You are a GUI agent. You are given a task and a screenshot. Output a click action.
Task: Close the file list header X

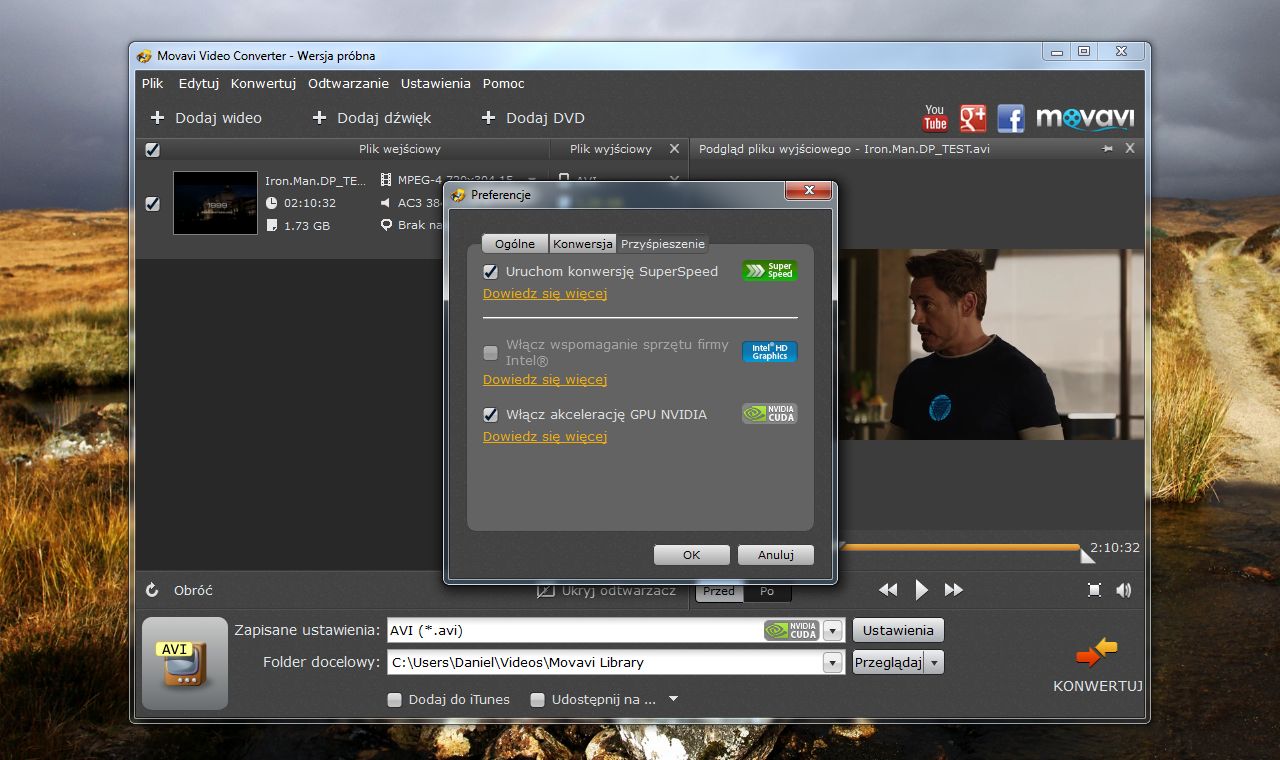point(674,149)
